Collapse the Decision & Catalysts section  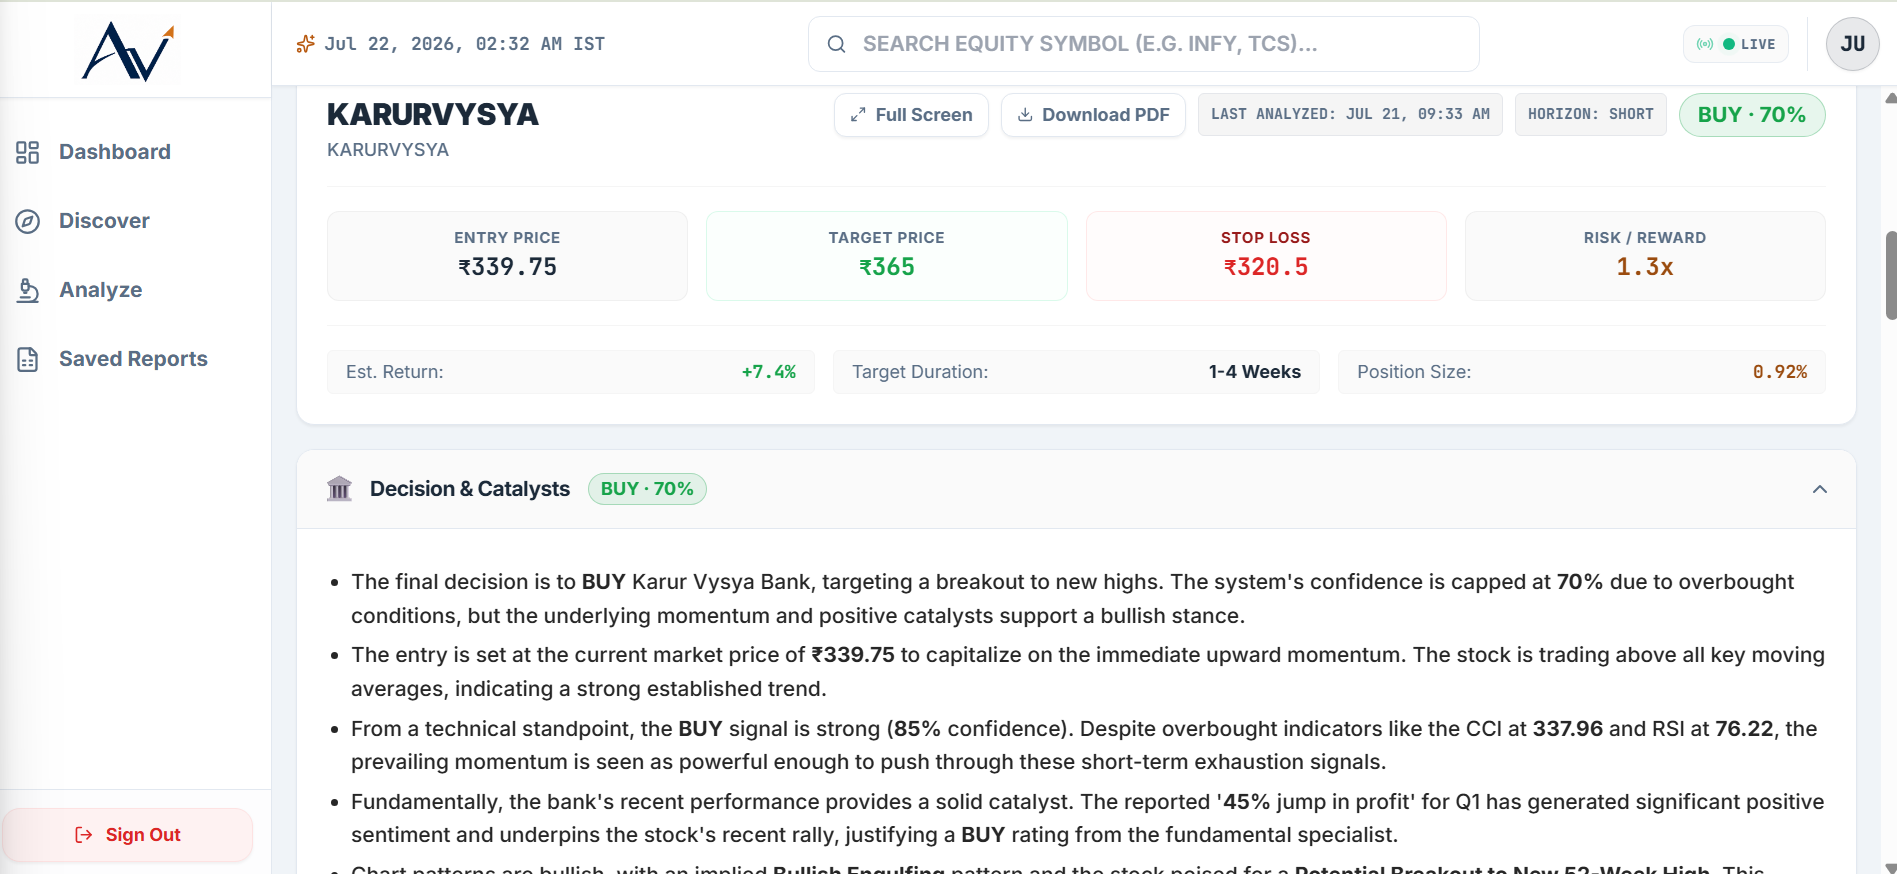tap(1820, 489)
